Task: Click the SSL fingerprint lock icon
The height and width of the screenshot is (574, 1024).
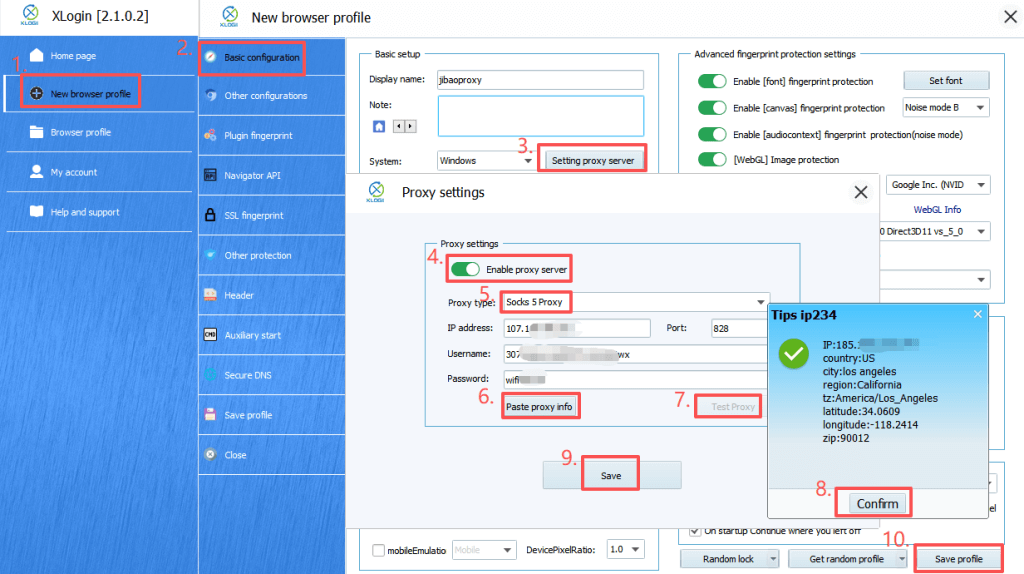Action: [x=210, y=215]
